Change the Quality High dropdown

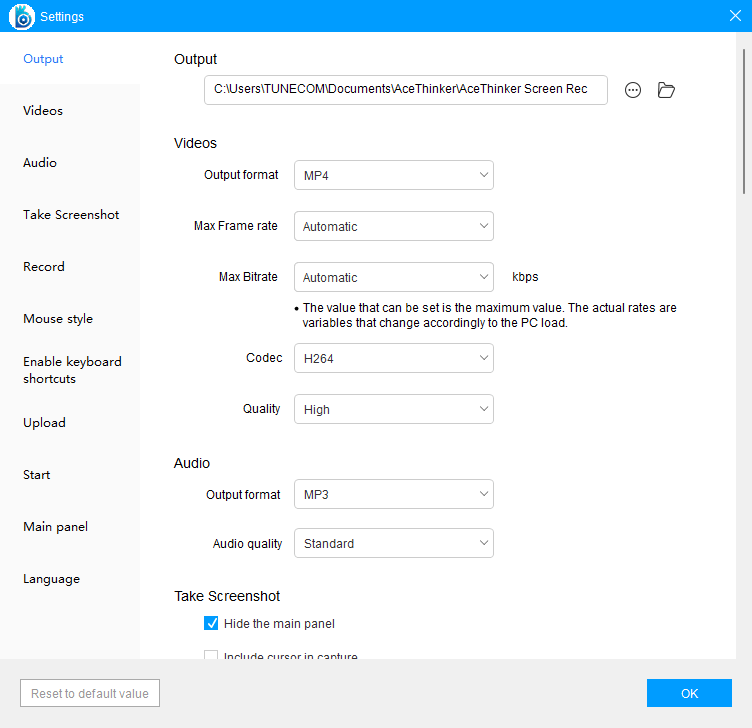tap(394, 409)
